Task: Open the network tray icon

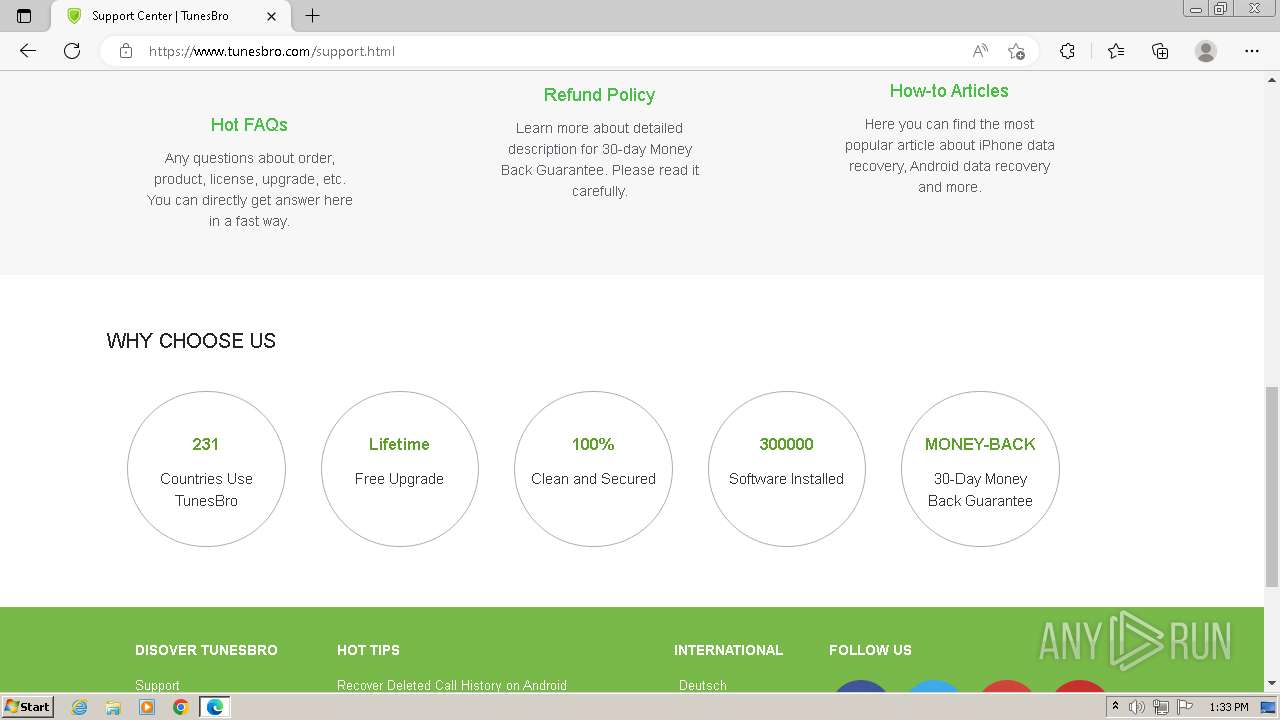Action: 1160,707
